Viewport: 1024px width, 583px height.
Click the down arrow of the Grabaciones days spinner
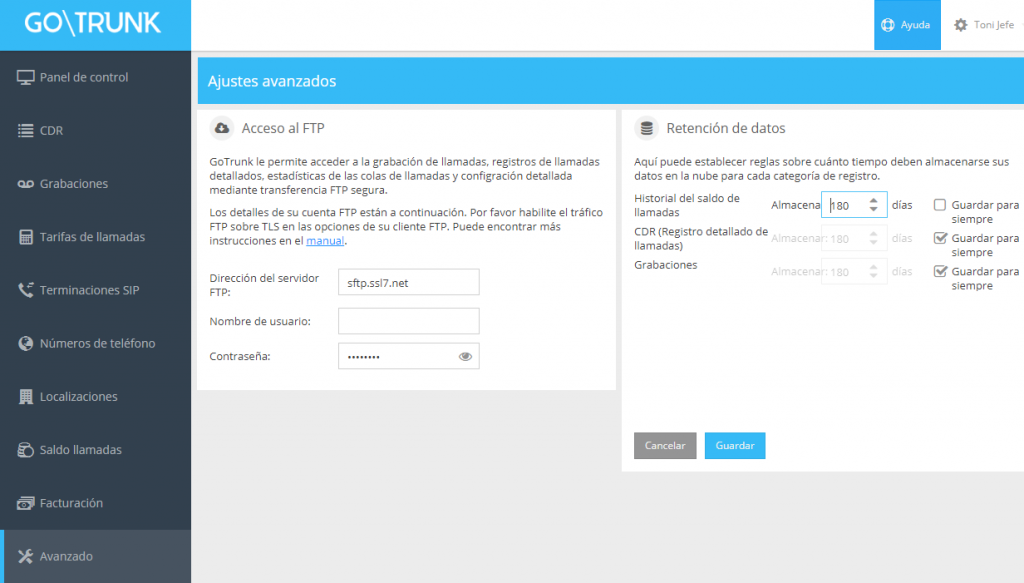pos(874,276)
